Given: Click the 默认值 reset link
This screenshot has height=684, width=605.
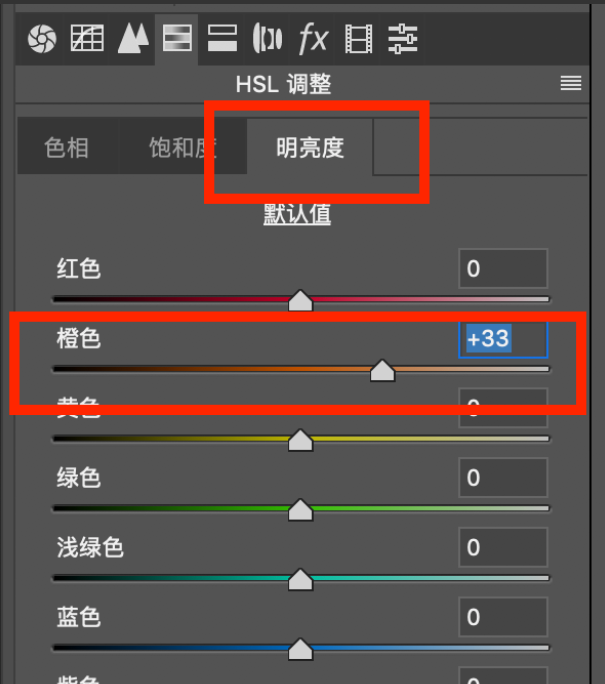Looking at the screenshot, I should pos(297,214).
